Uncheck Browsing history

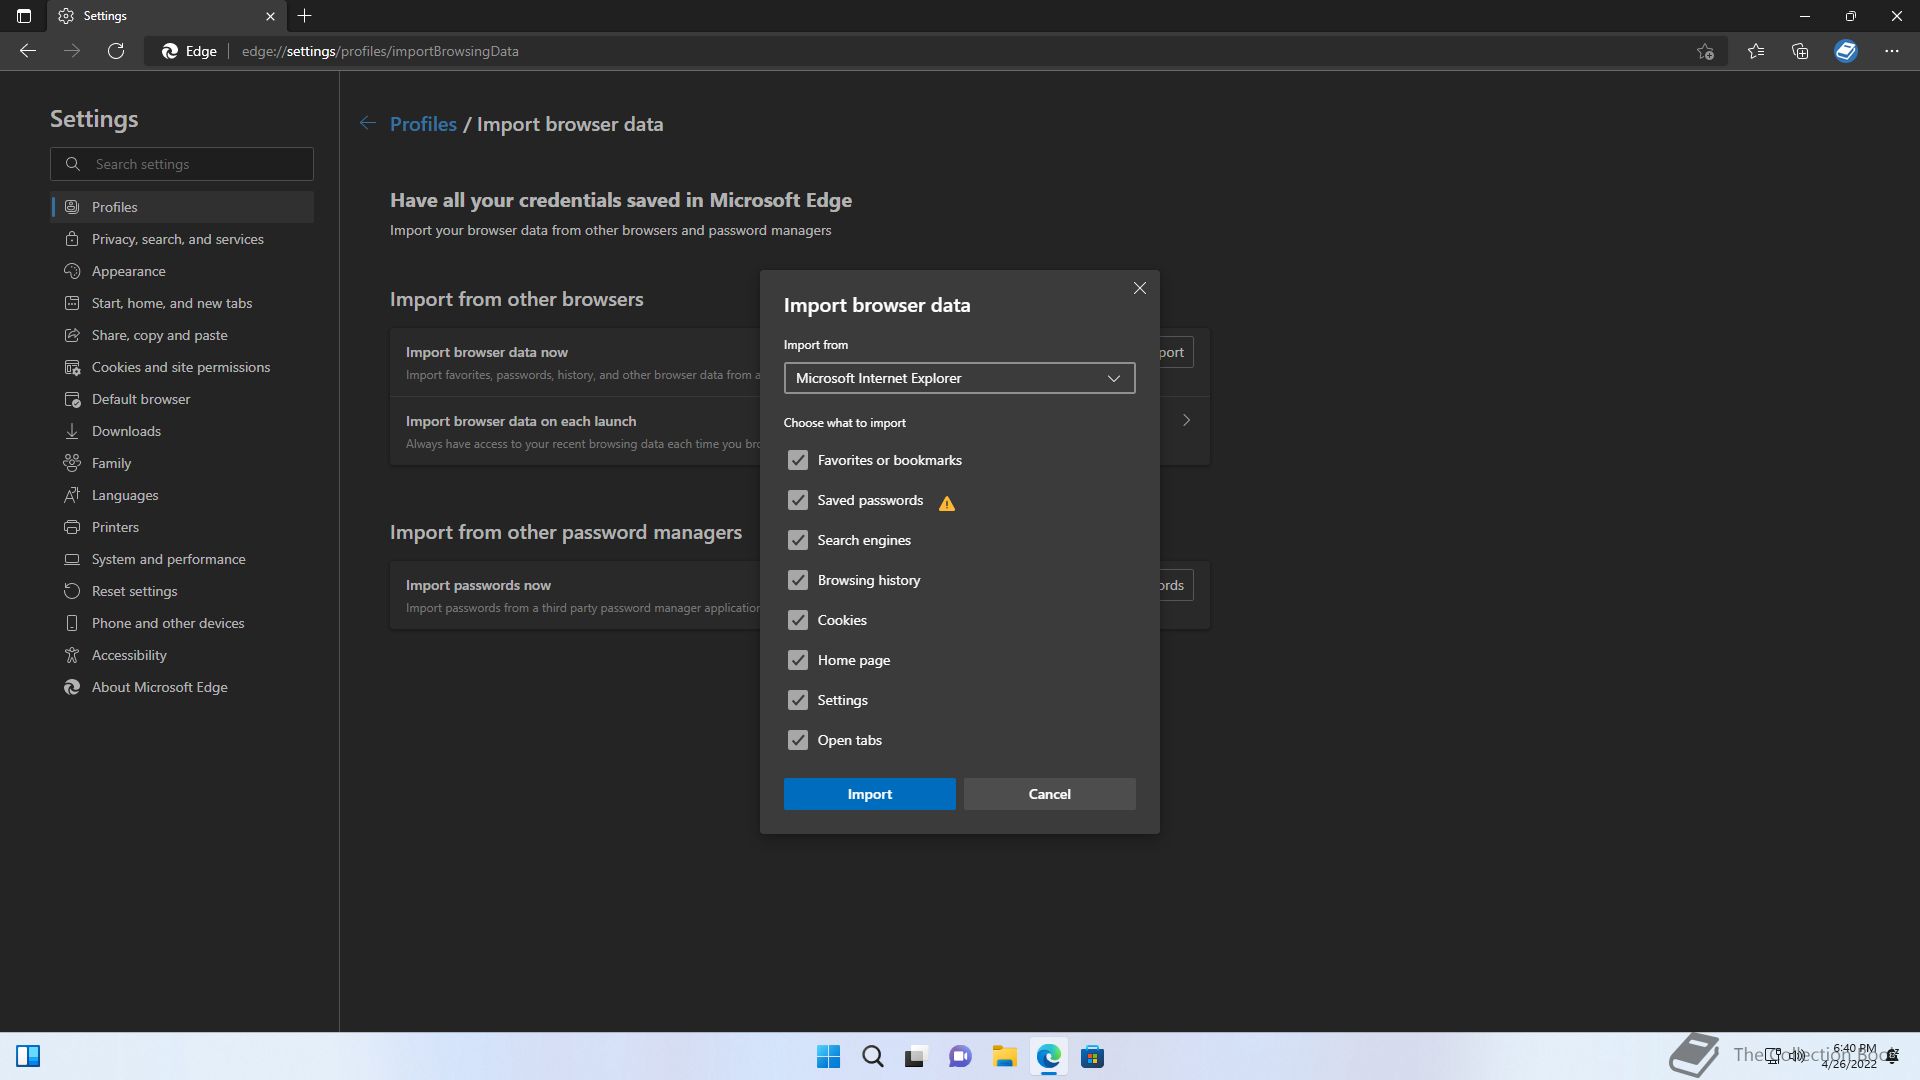797,580
